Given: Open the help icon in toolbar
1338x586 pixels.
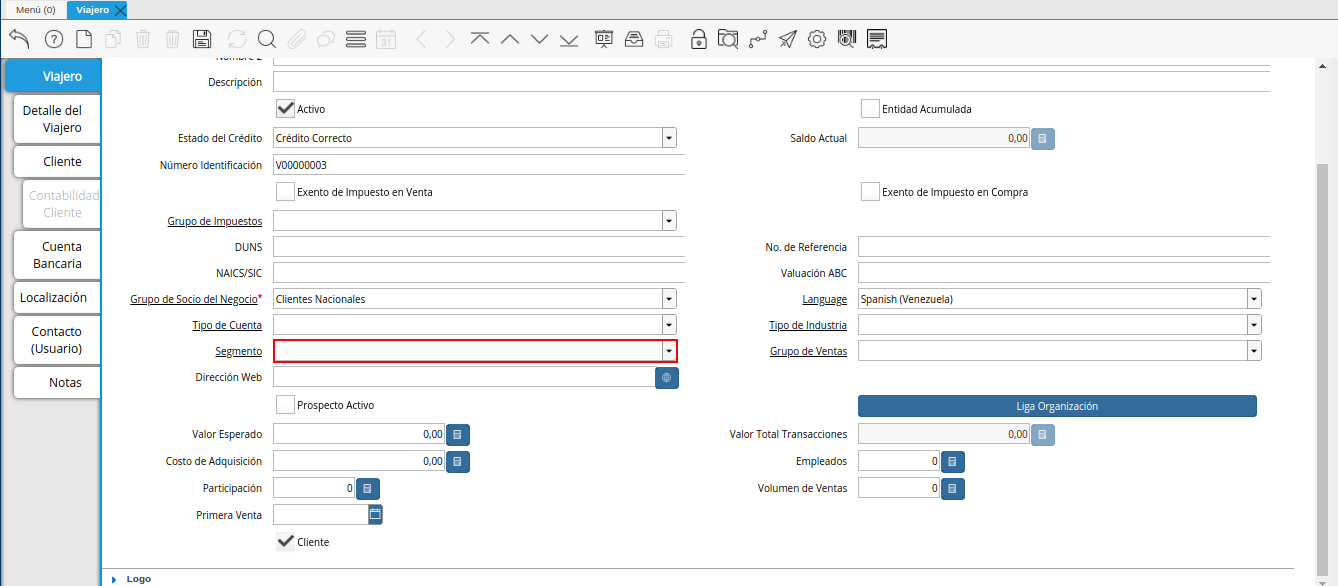Looking at the screenshot, I should (x=54, y=39).
